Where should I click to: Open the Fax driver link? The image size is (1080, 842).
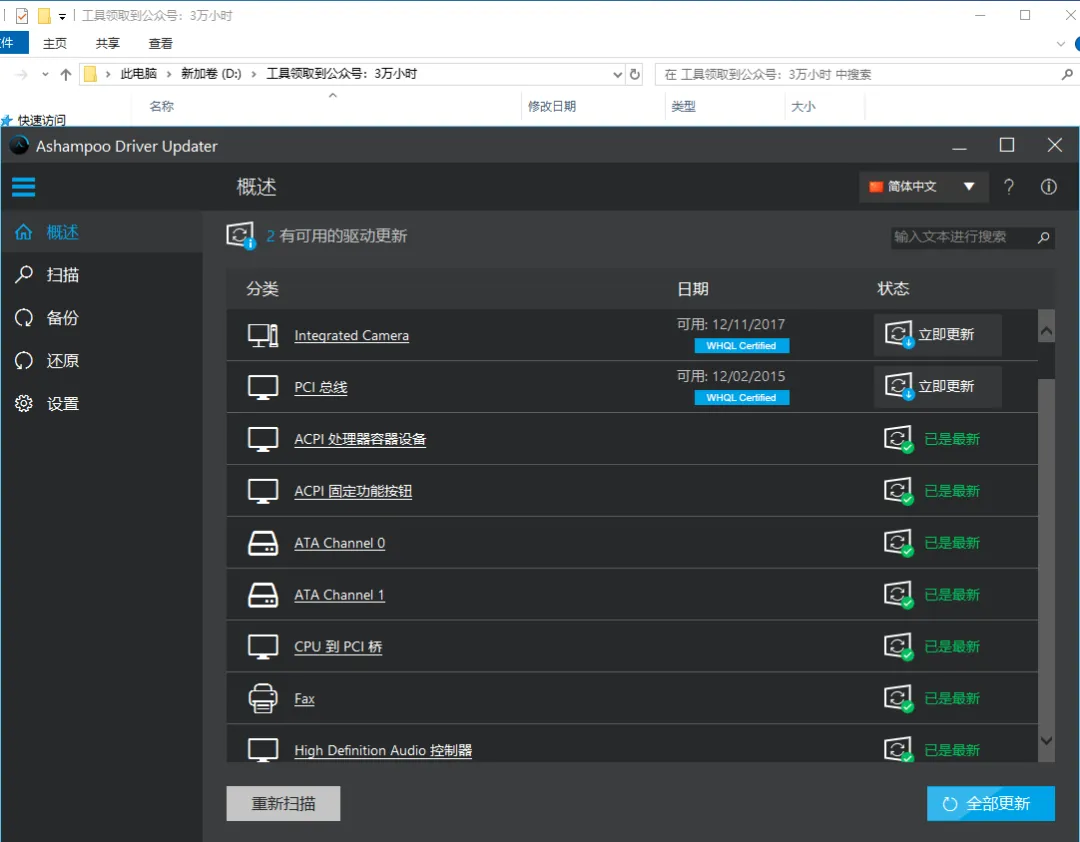click(304, 698)
